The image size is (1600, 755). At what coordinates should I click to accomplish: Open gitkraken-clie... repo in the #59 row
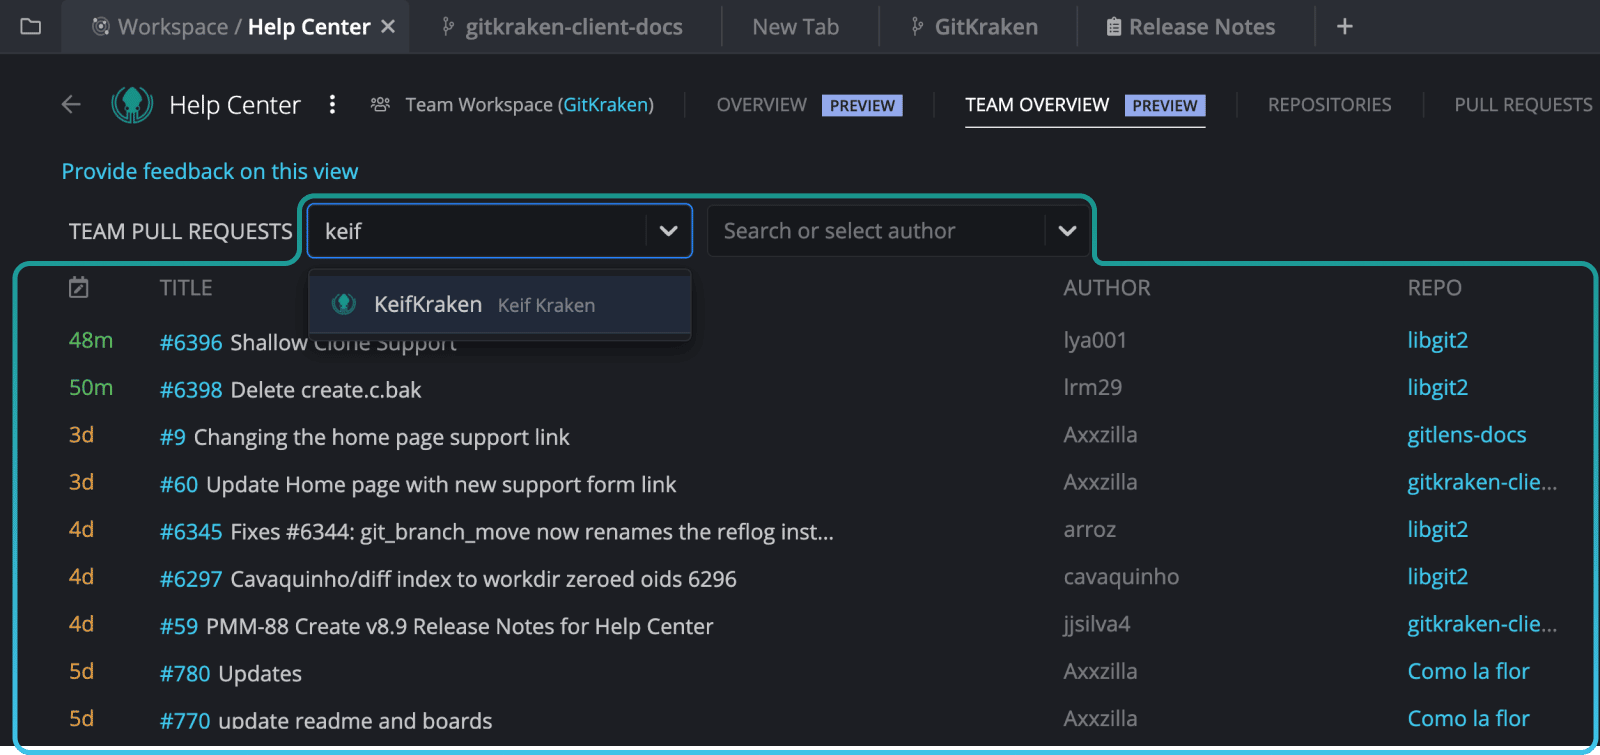tap(1482, 624)
